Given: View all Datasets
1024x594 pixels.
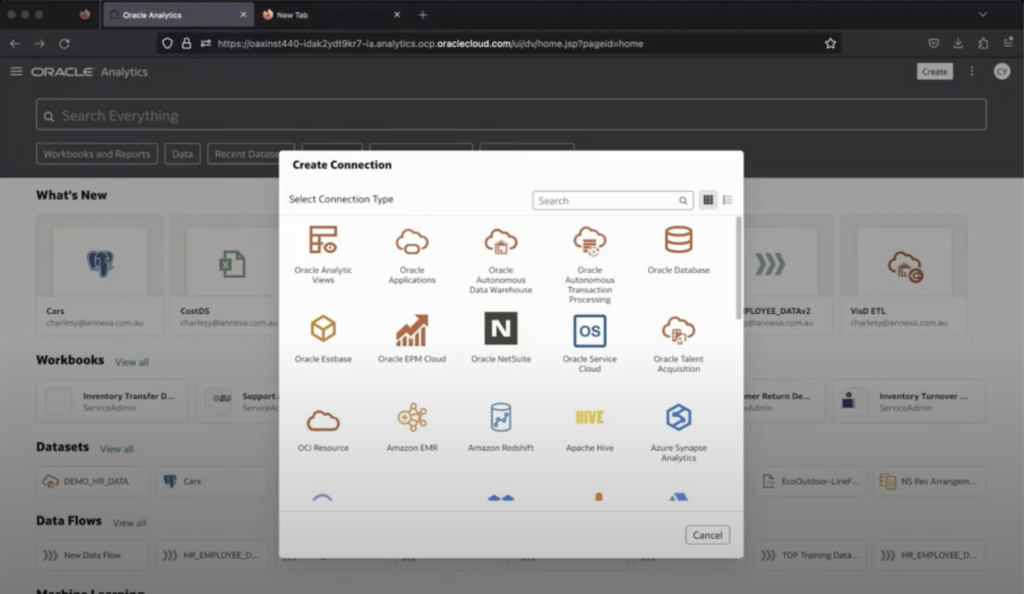Looking at the screenshot, I should coord(116,449).
